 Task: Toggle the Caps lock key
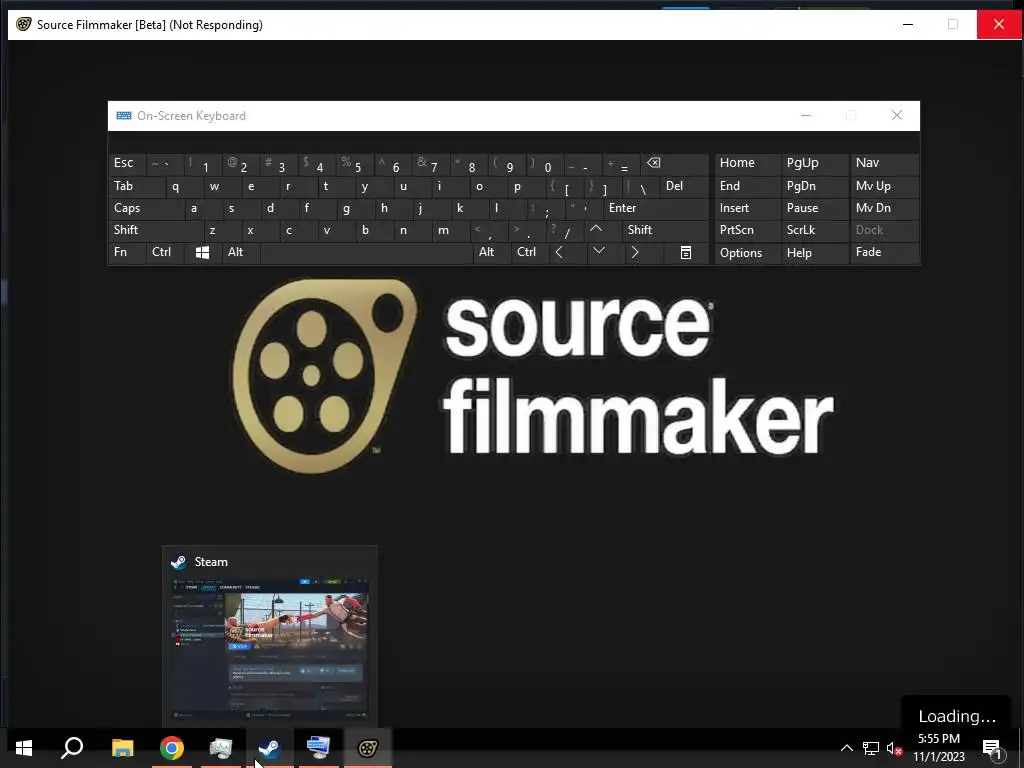[x=146, y=208]
